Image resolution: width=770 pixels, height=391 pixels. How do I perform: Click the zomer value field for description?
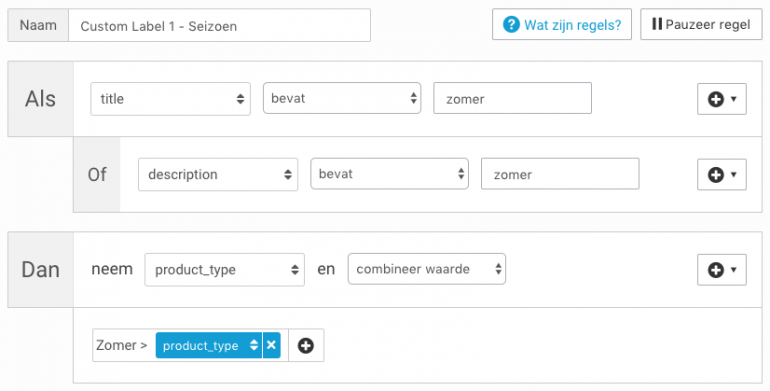[x=560, y=174]
